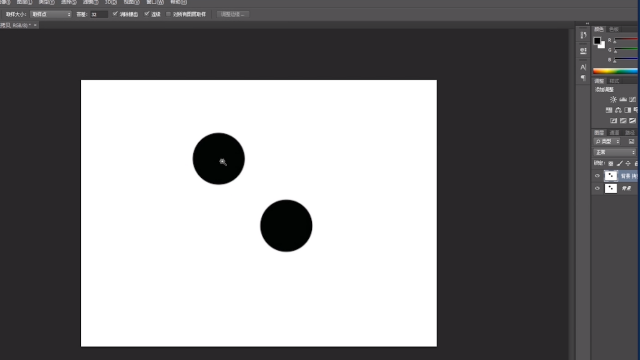Add a Threshold adjustment layer
This screenshot has height=360, width=640.
click(632, 120)
